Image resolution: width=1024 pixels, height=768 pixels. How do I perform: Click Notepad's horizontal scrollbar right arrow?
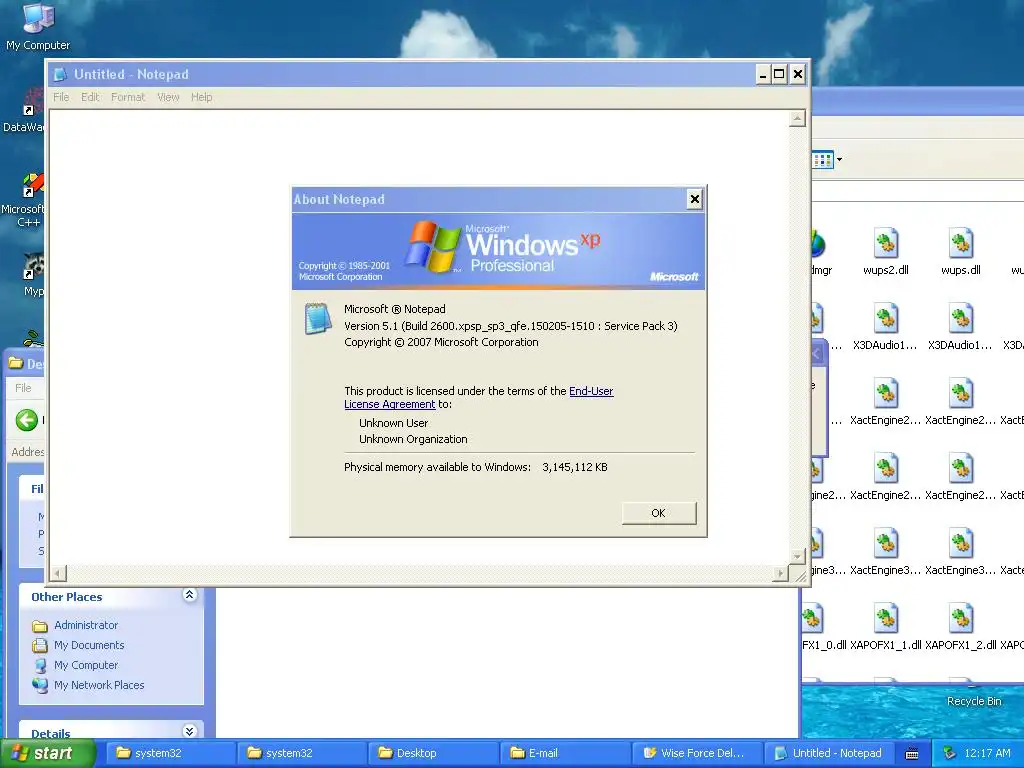pyautogui.click(x=780, y=573)
